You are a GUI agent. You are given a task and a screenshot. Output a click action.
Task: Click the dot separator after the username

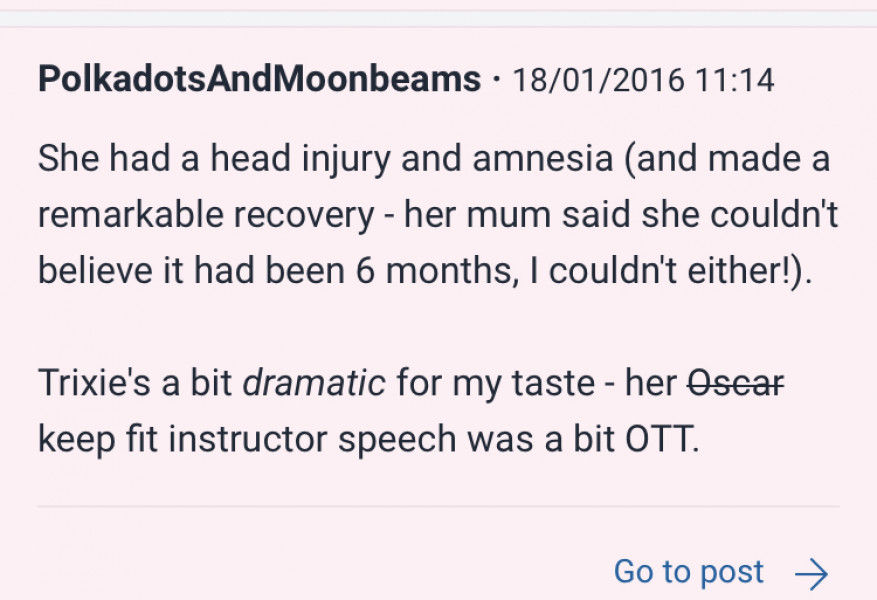497,80
